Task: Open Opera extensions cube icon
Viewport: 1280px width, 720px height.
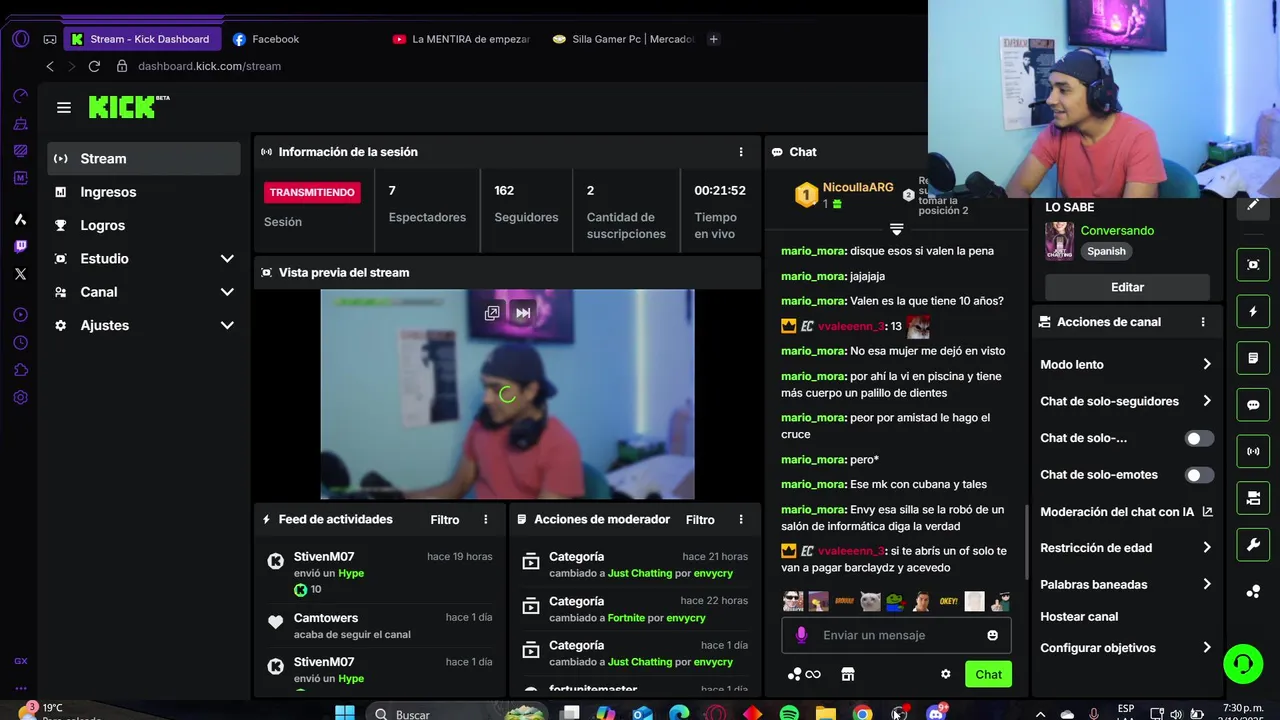Action: (21, 370)
